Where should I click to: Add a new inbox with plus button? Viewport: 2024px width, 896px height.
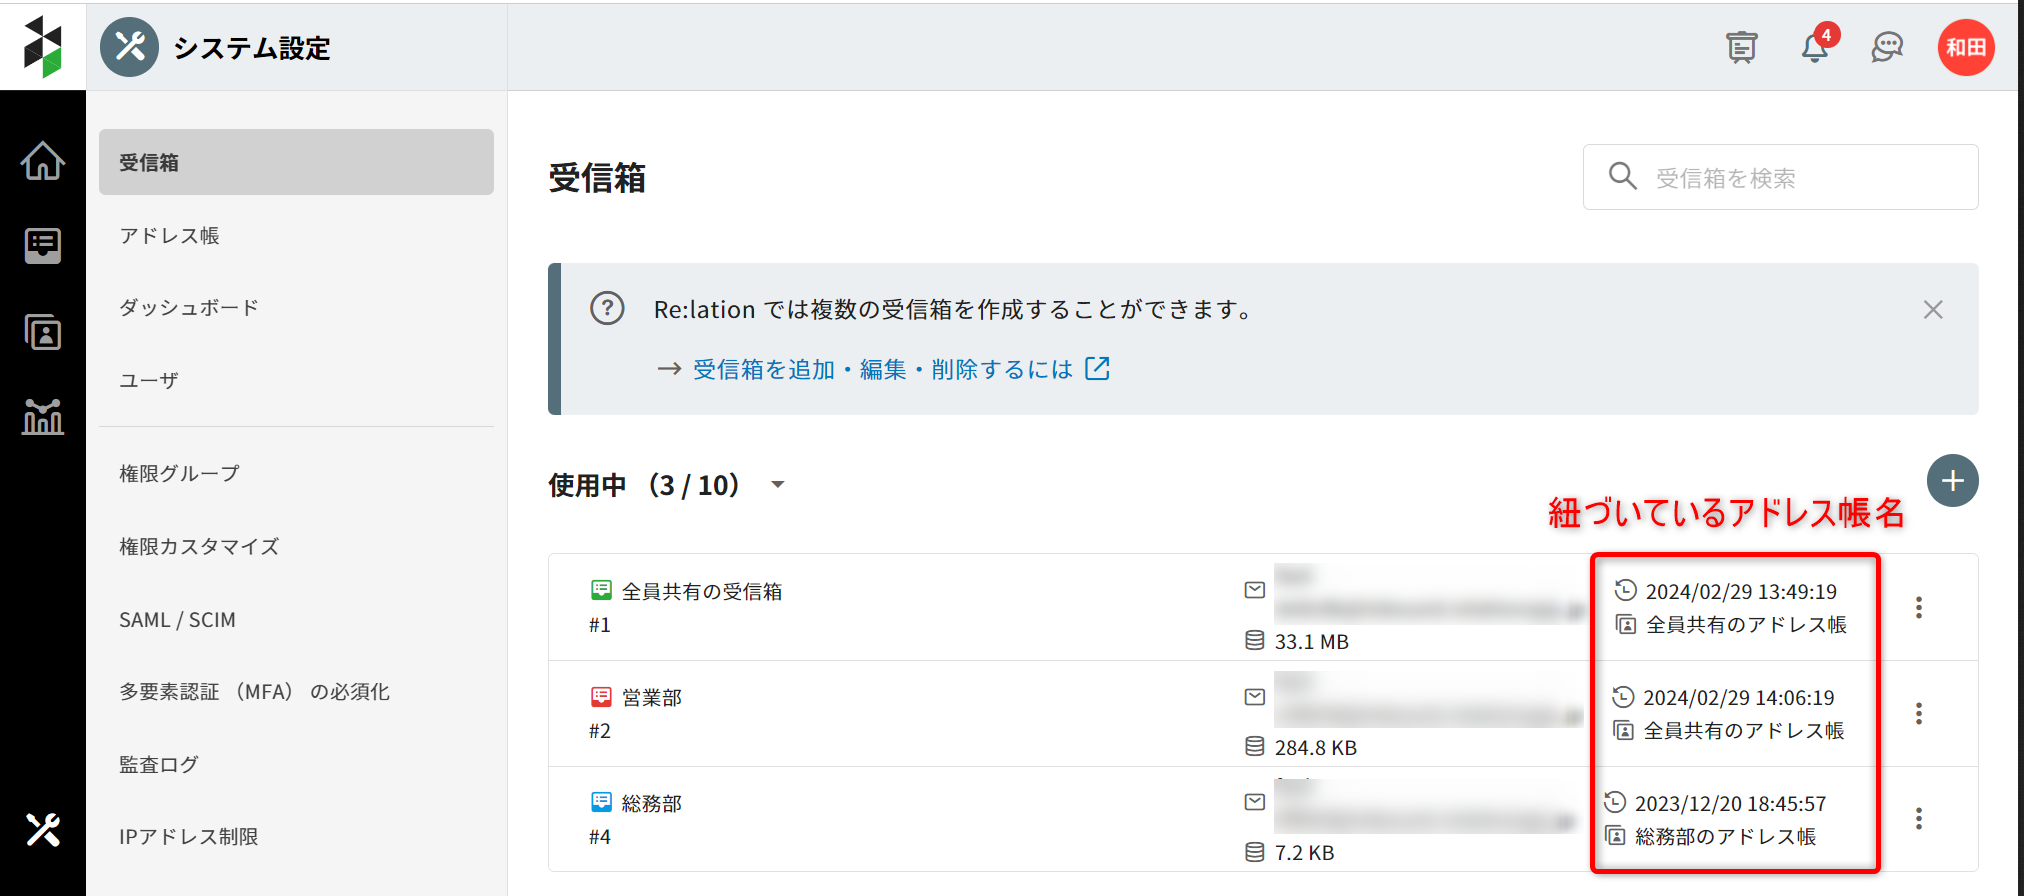[x=1952, y=481]
